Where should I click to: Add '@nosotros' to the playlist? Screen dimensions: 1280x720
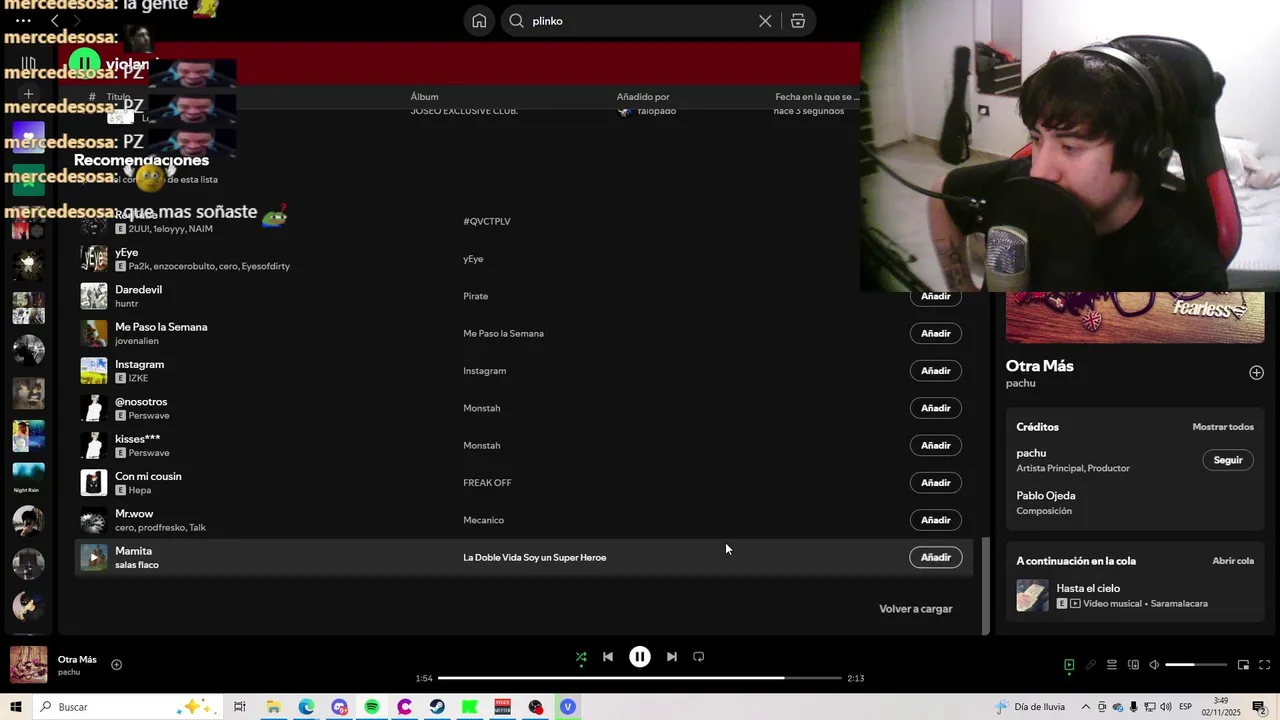tap(935, 408)
